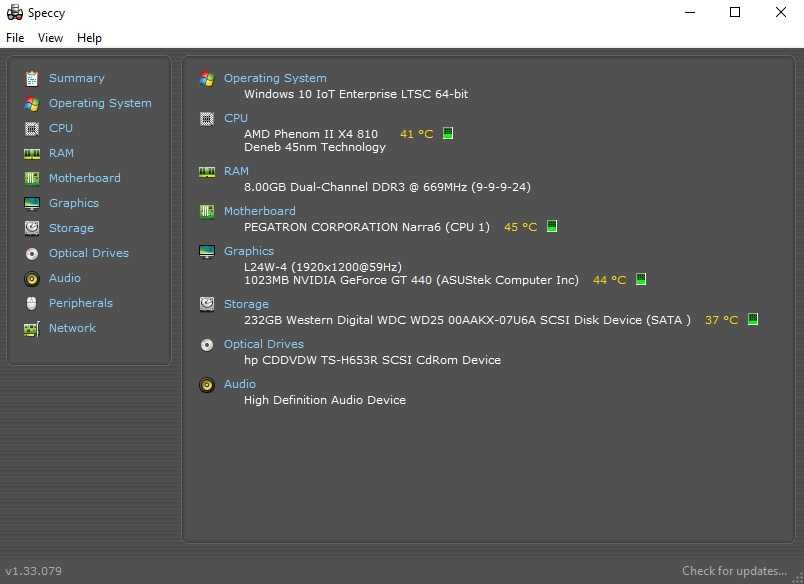This screenshot has width=804, height=584.
Task: Select CPU in the sidebar list
Action: 61,128
